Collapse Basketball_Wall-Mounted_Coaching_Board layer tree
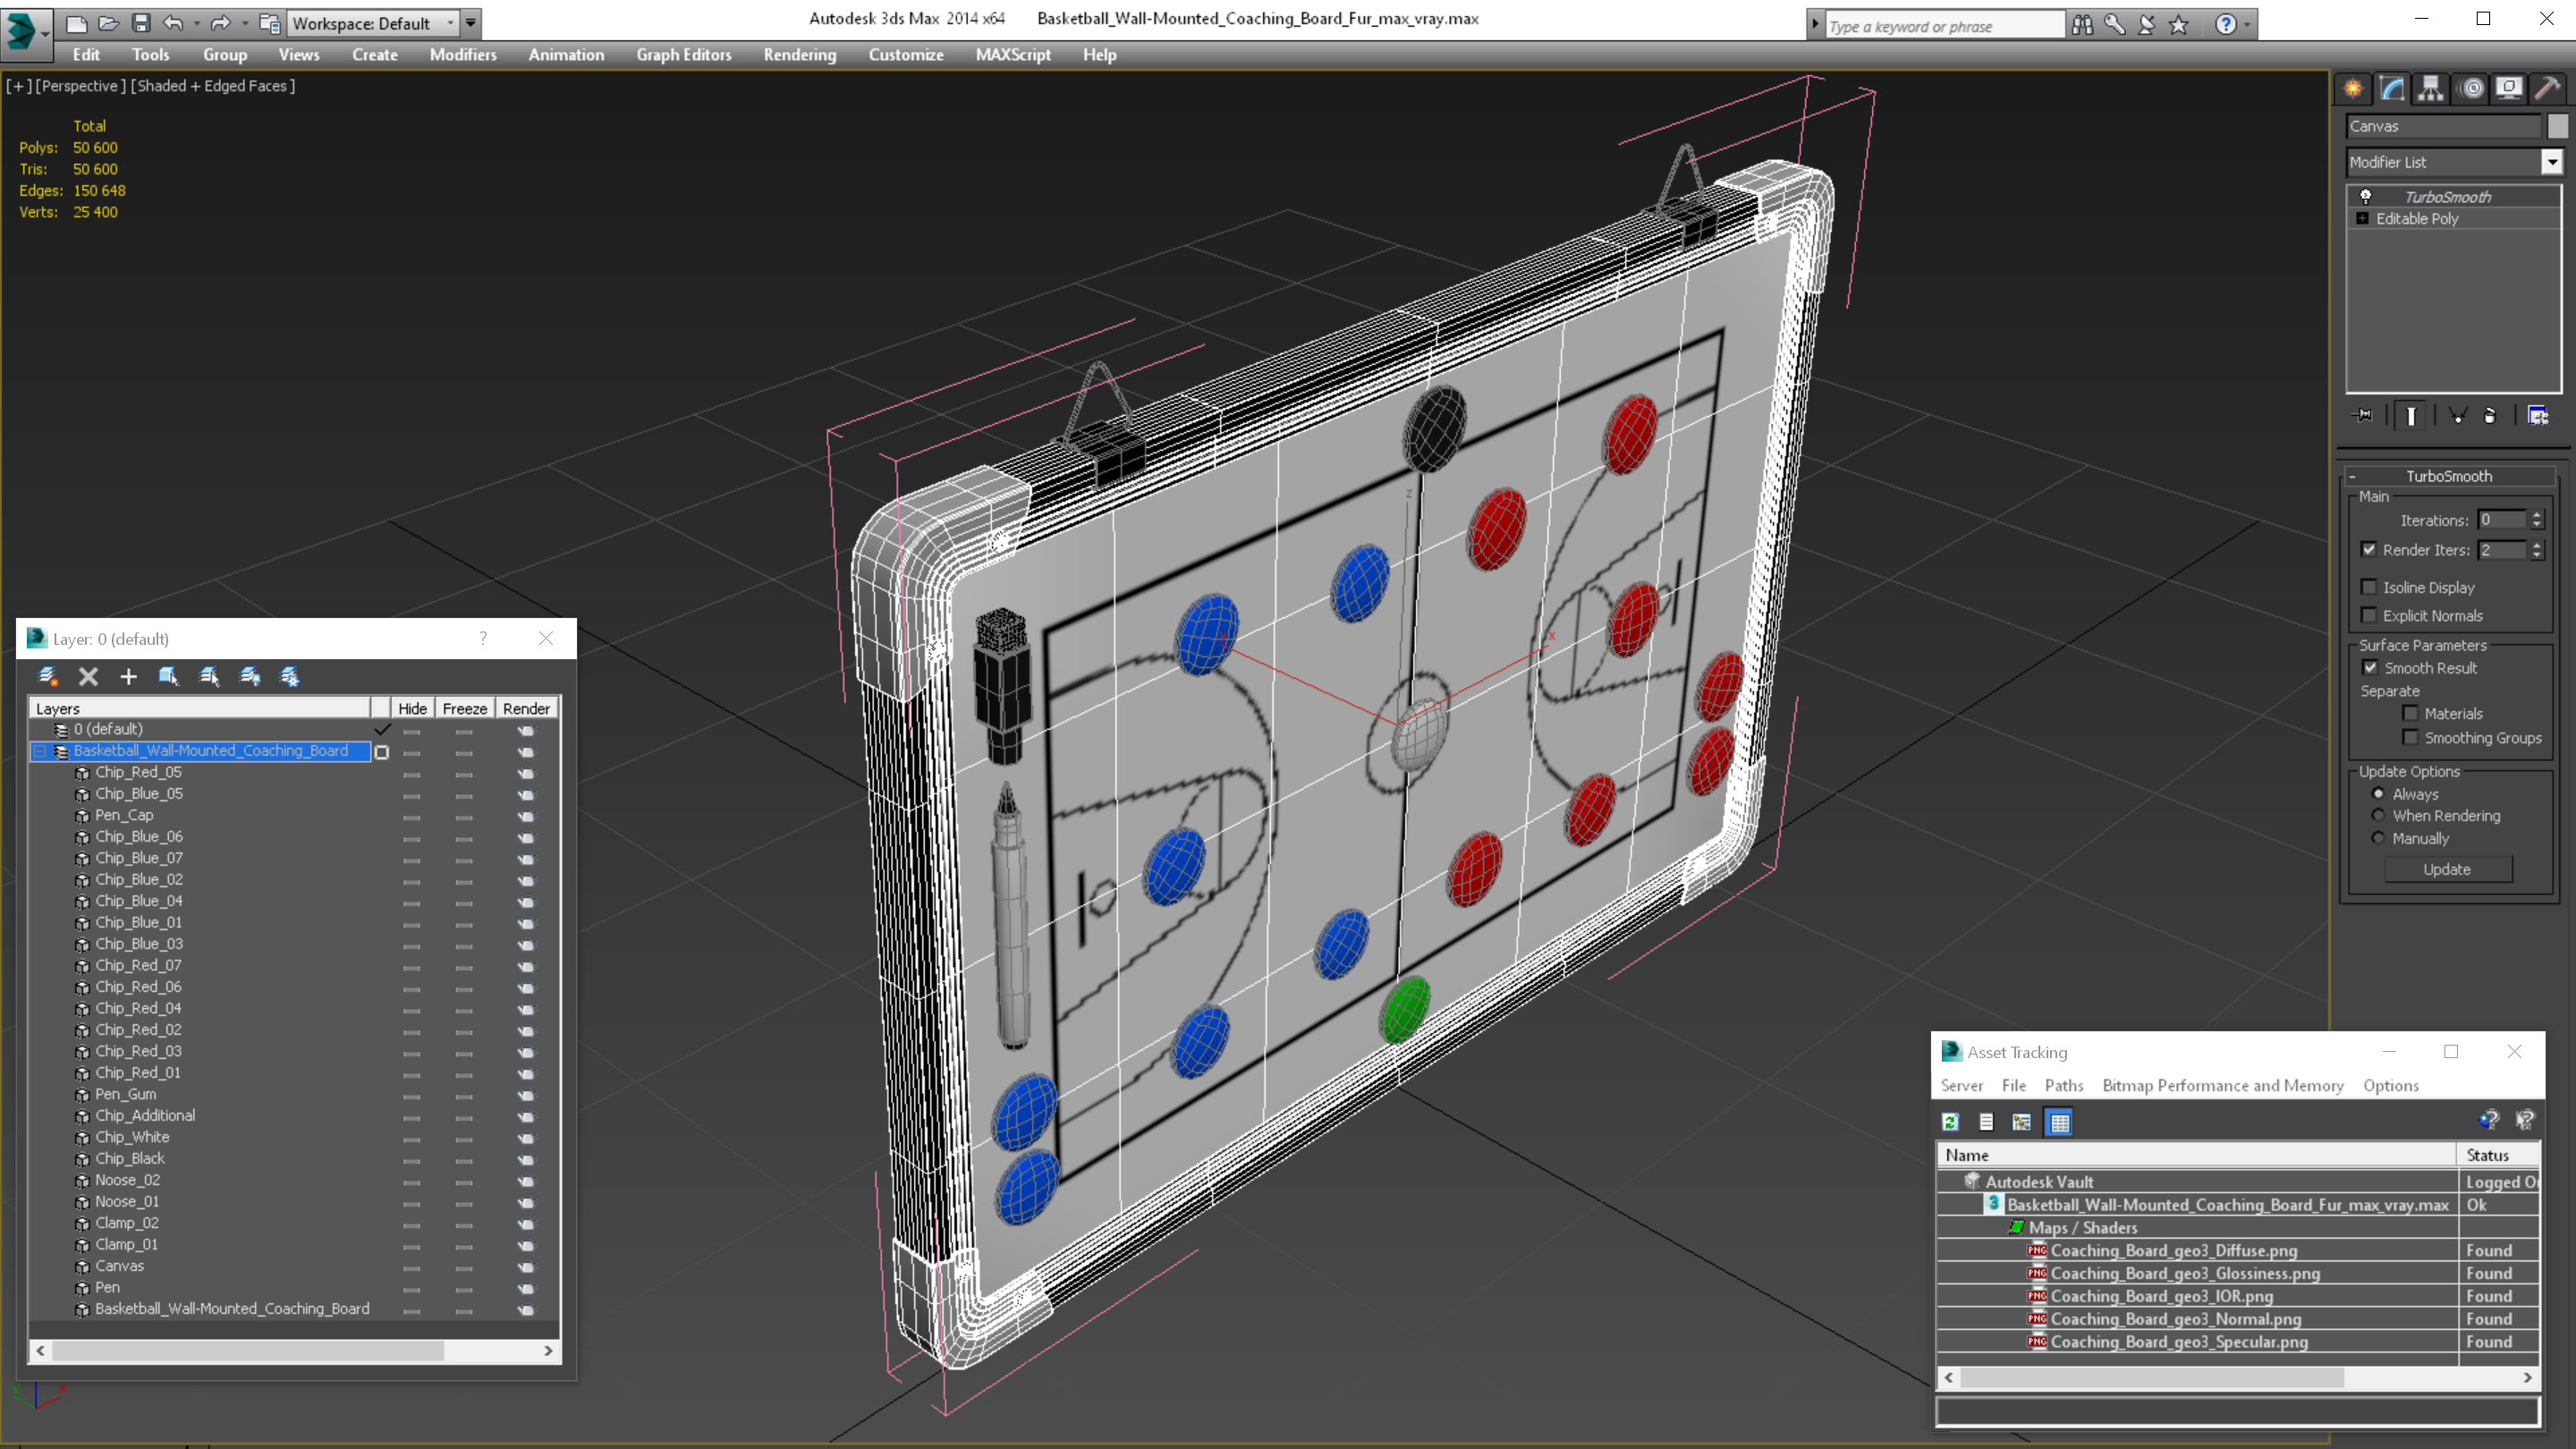Screen dimensions: 2576x1449 click(x=40, y=751)
